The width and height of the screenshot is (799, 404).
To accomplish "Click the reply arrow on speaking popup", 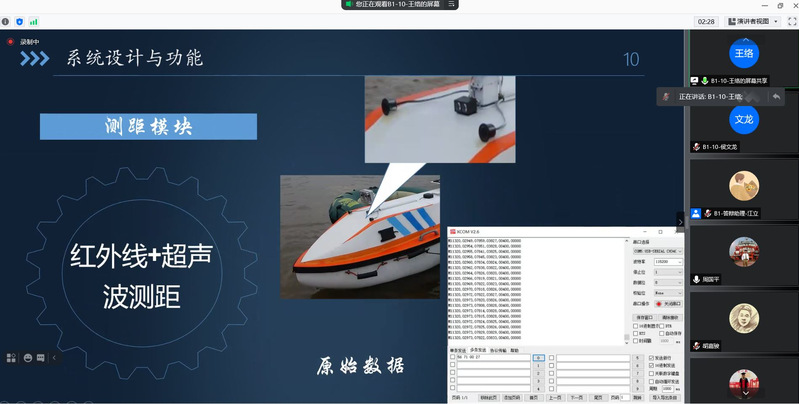I will click(776, 96).
